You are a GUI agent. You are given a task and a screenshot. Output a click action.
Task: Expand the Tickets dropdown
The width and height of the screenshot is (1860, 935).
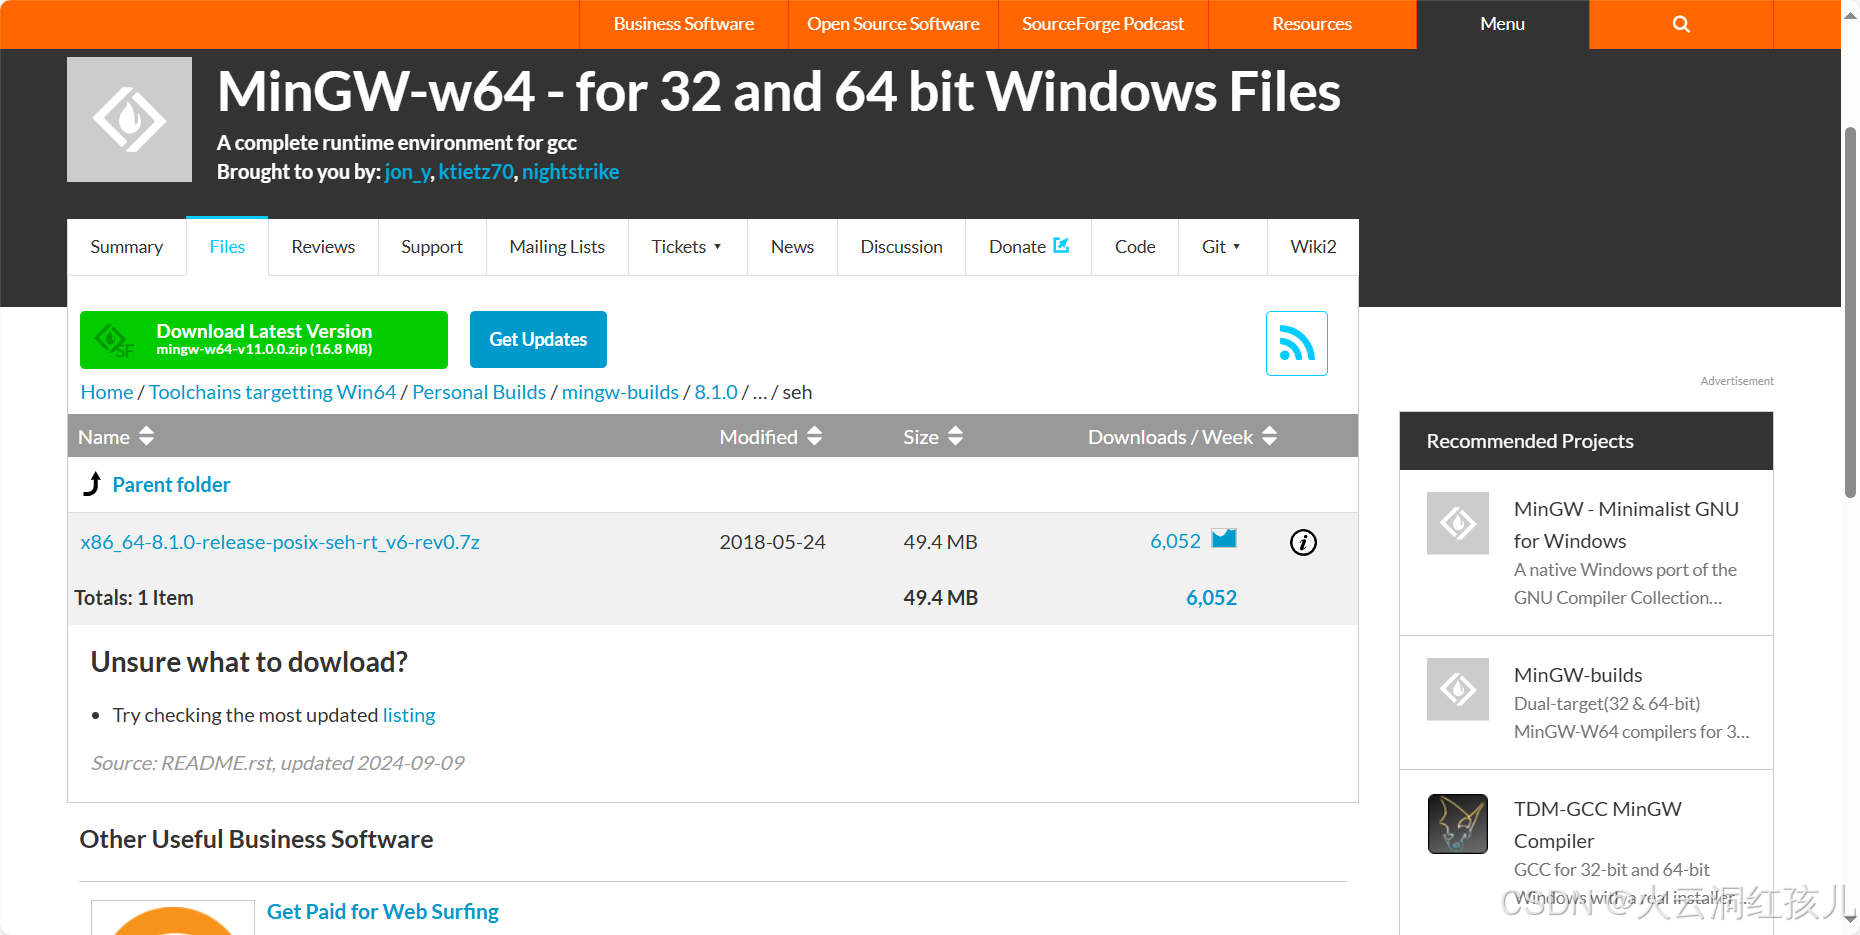pos(687,247)
